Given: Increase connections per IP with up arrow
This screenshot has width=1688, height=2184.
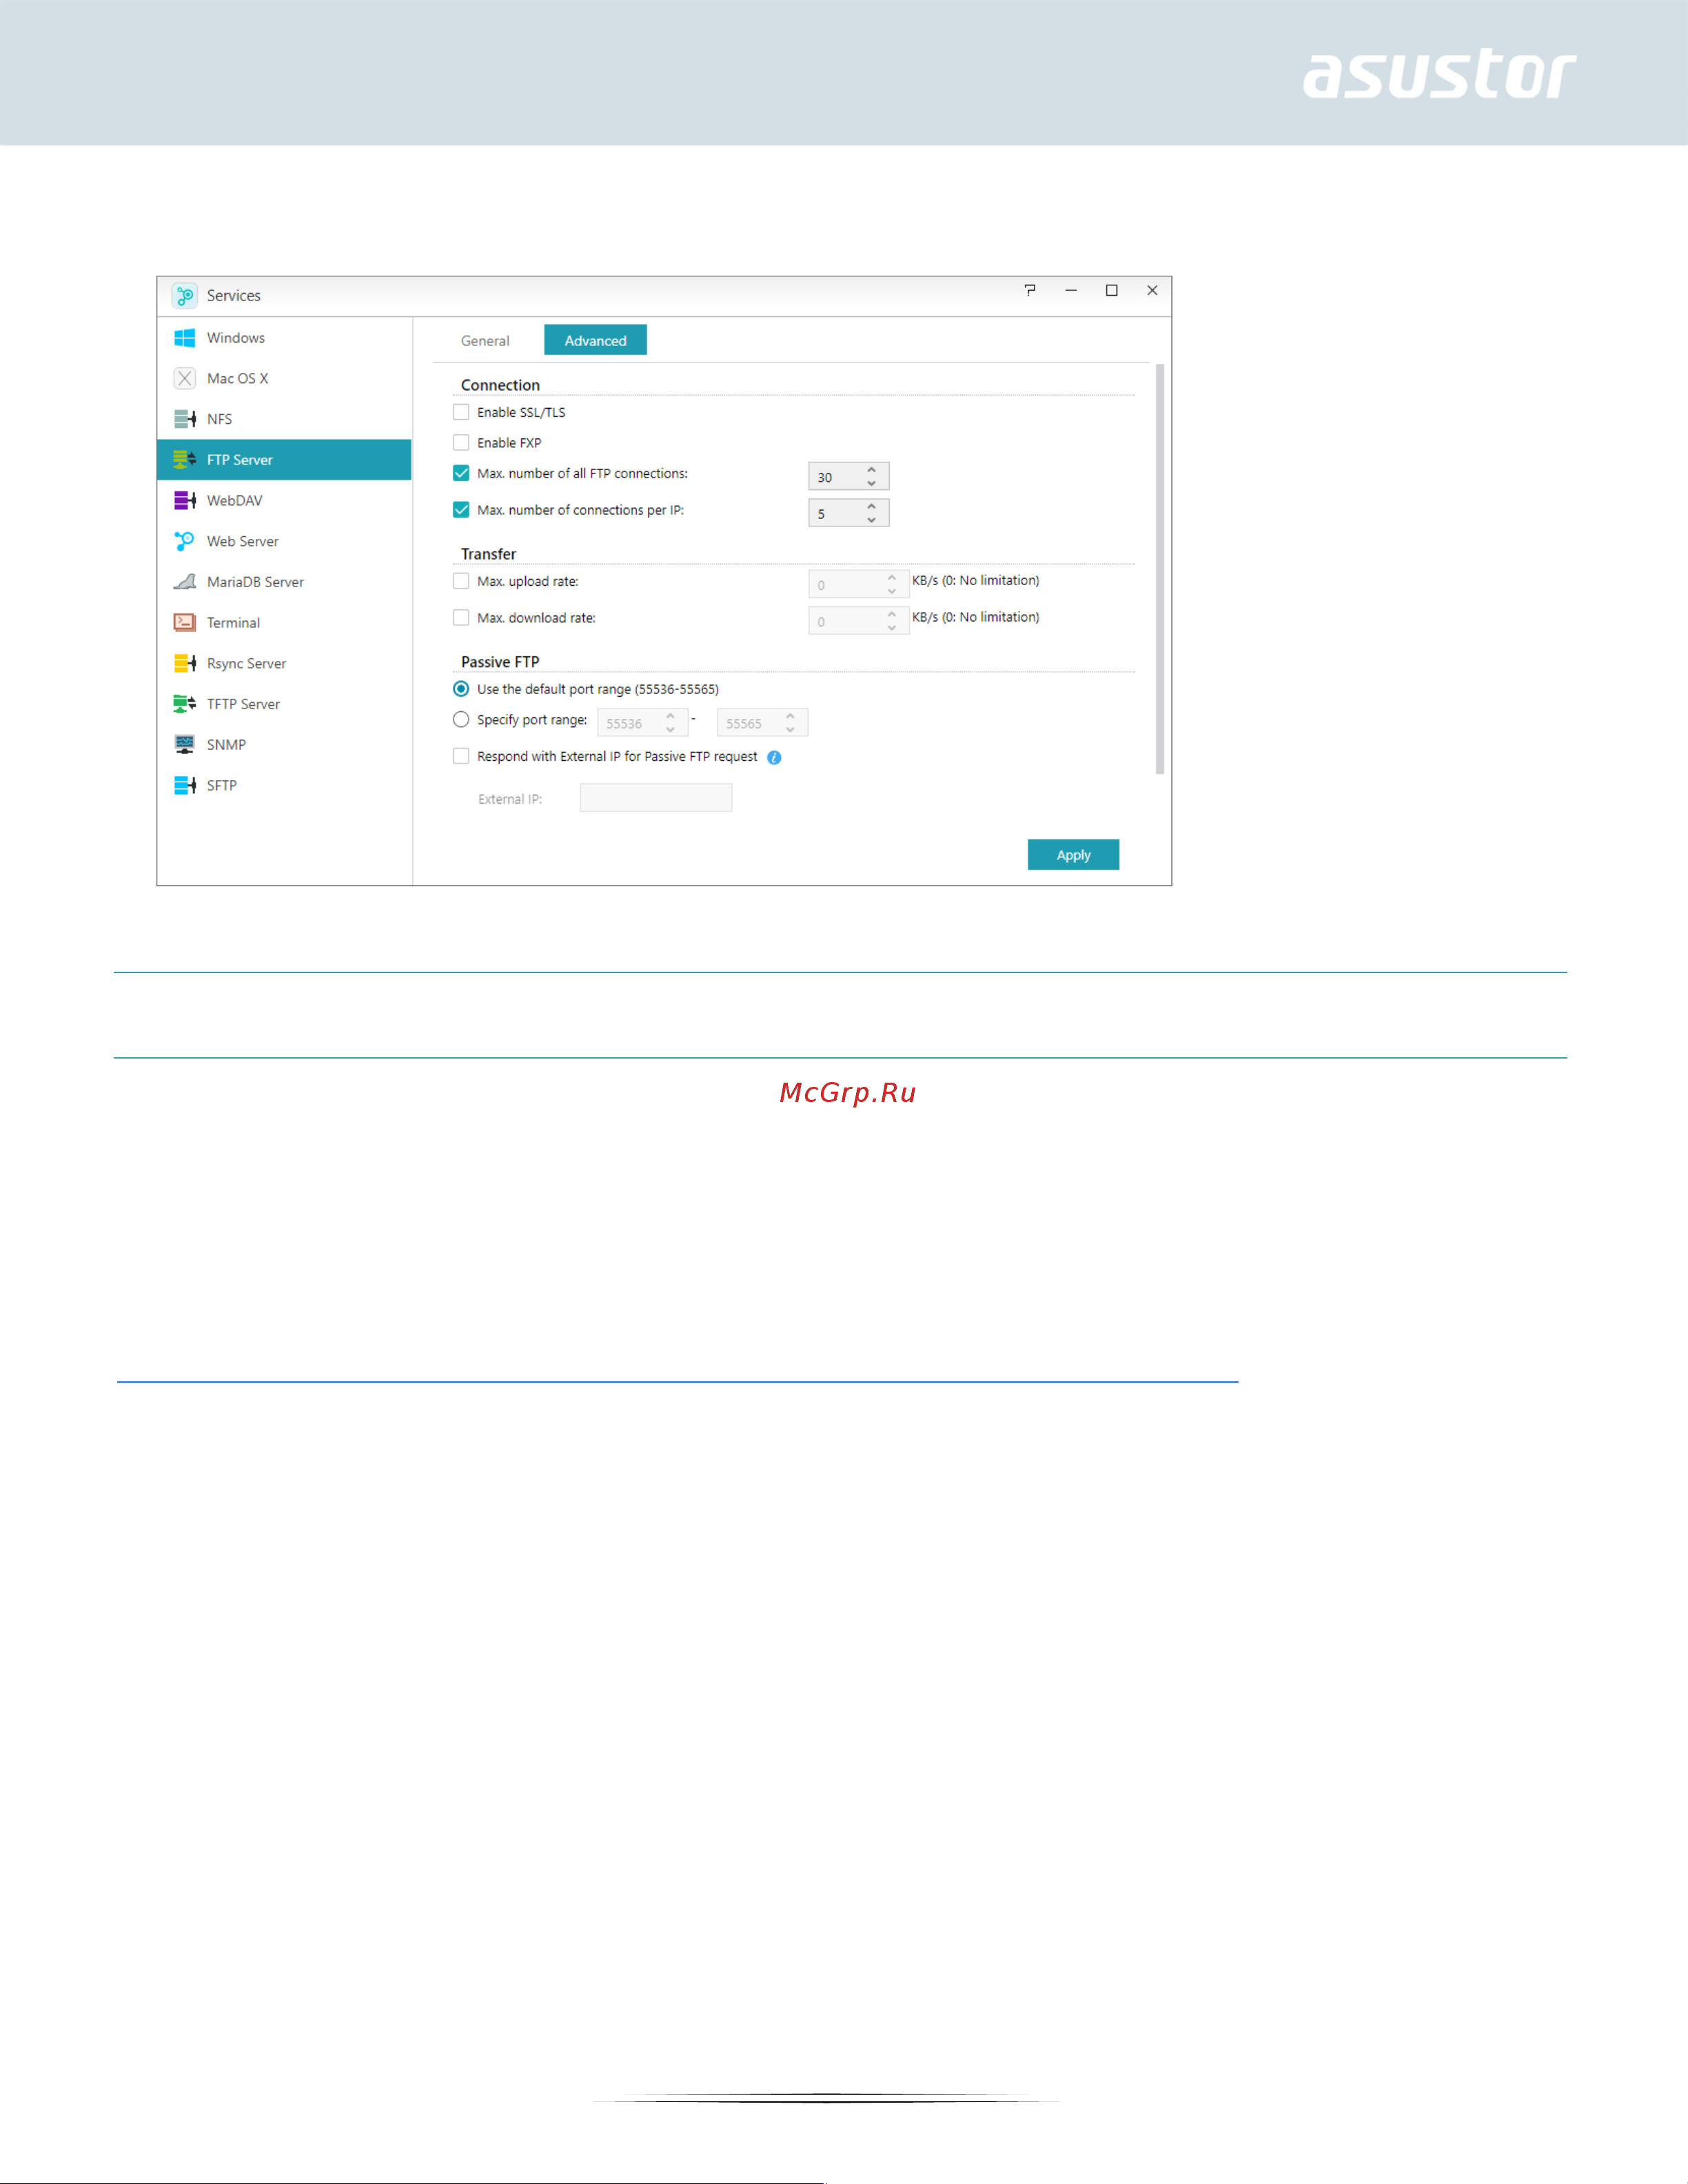Looking at the screenshot, I should click(871, 507).
